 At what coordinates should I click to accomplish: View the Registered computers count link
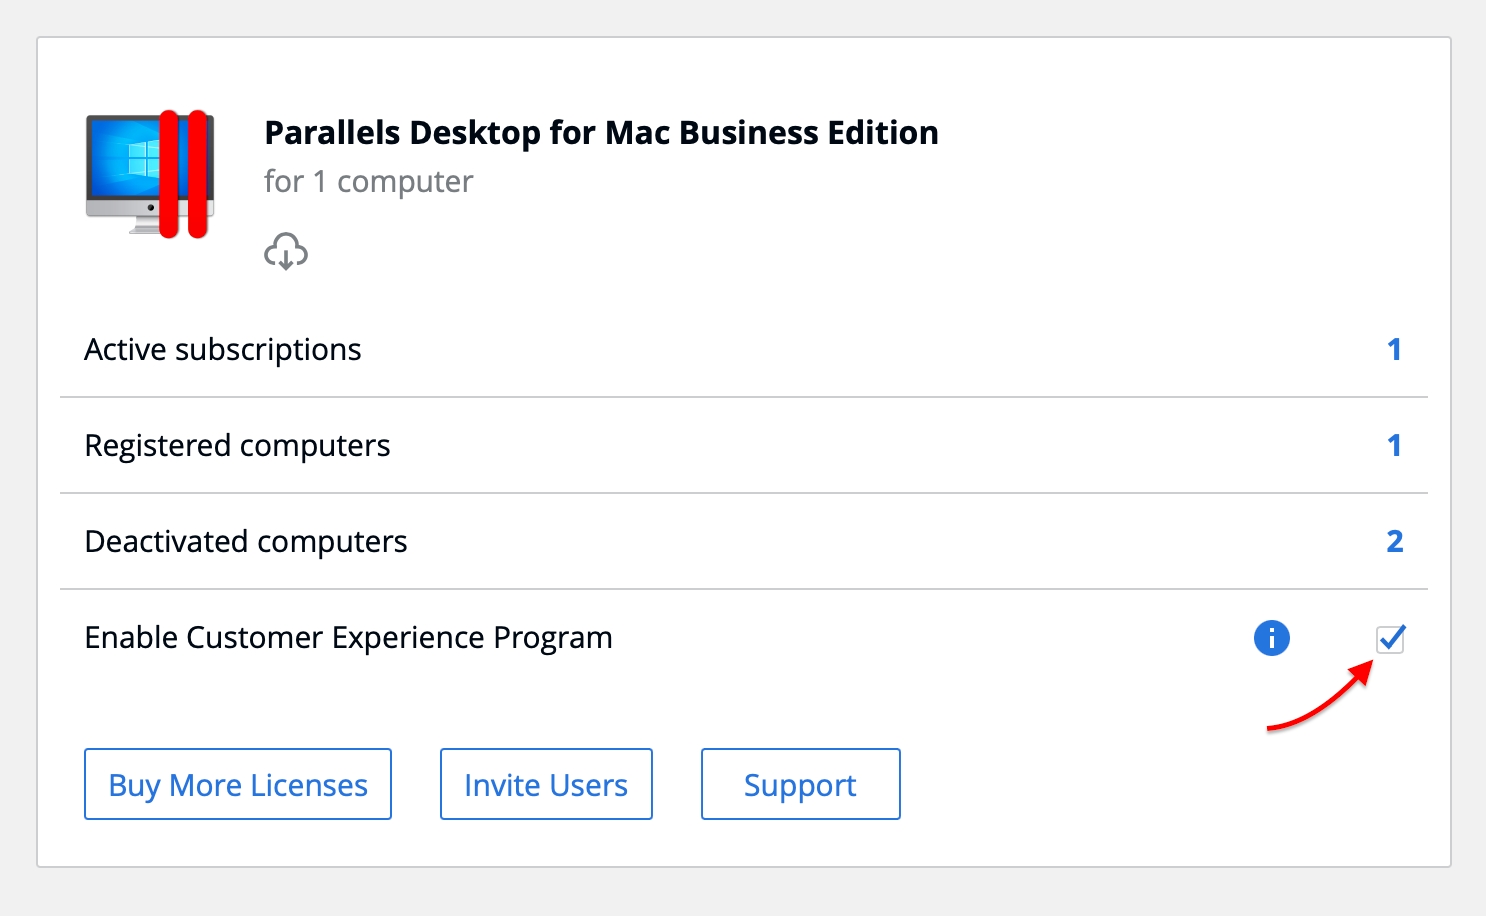1394,446
